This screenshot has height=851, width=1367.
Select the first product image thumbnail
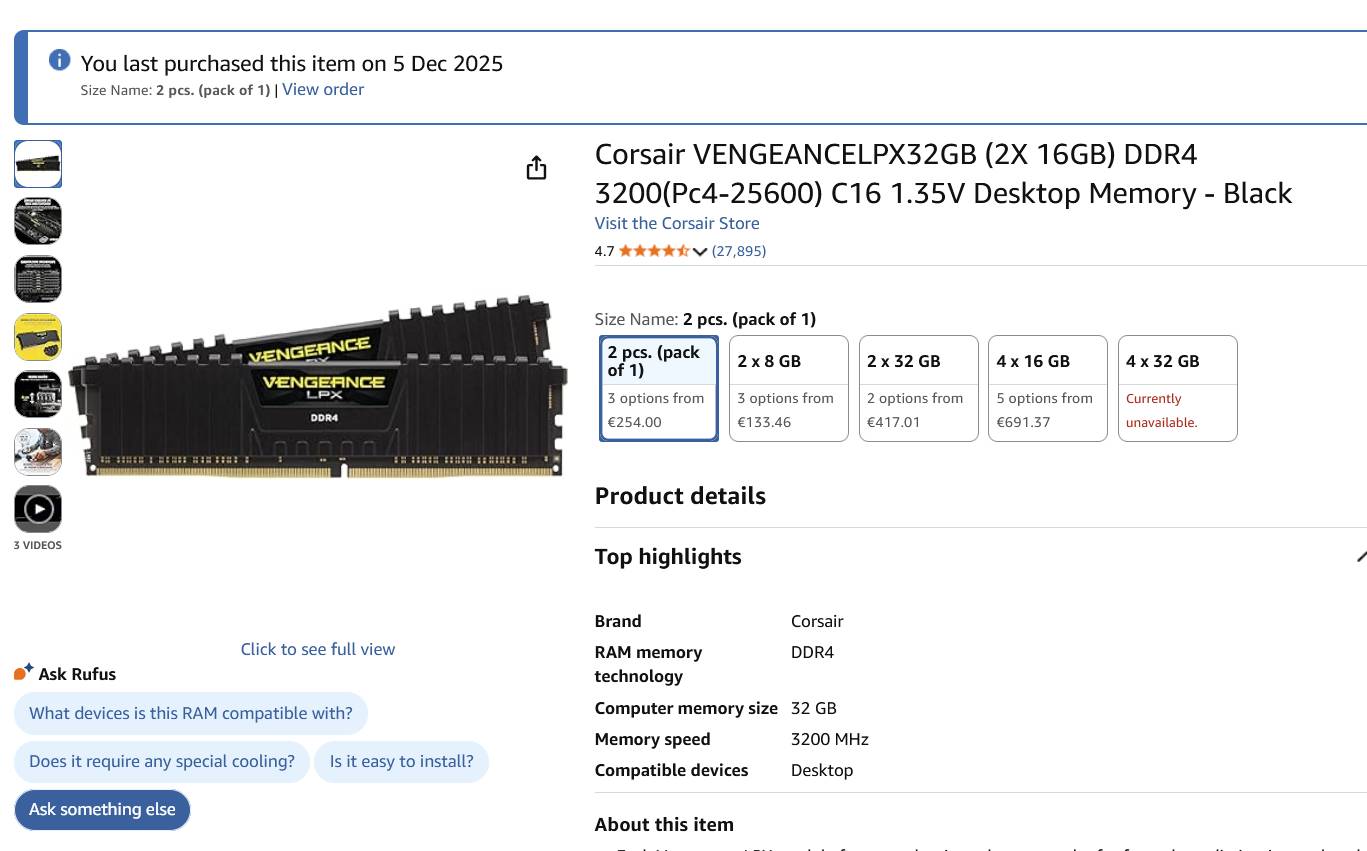38,164
